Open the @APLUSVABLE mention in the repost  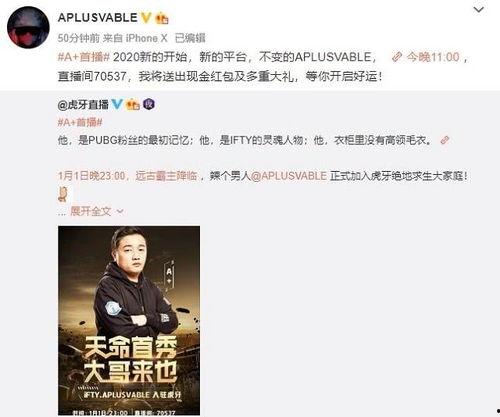(x=289, y=176)
